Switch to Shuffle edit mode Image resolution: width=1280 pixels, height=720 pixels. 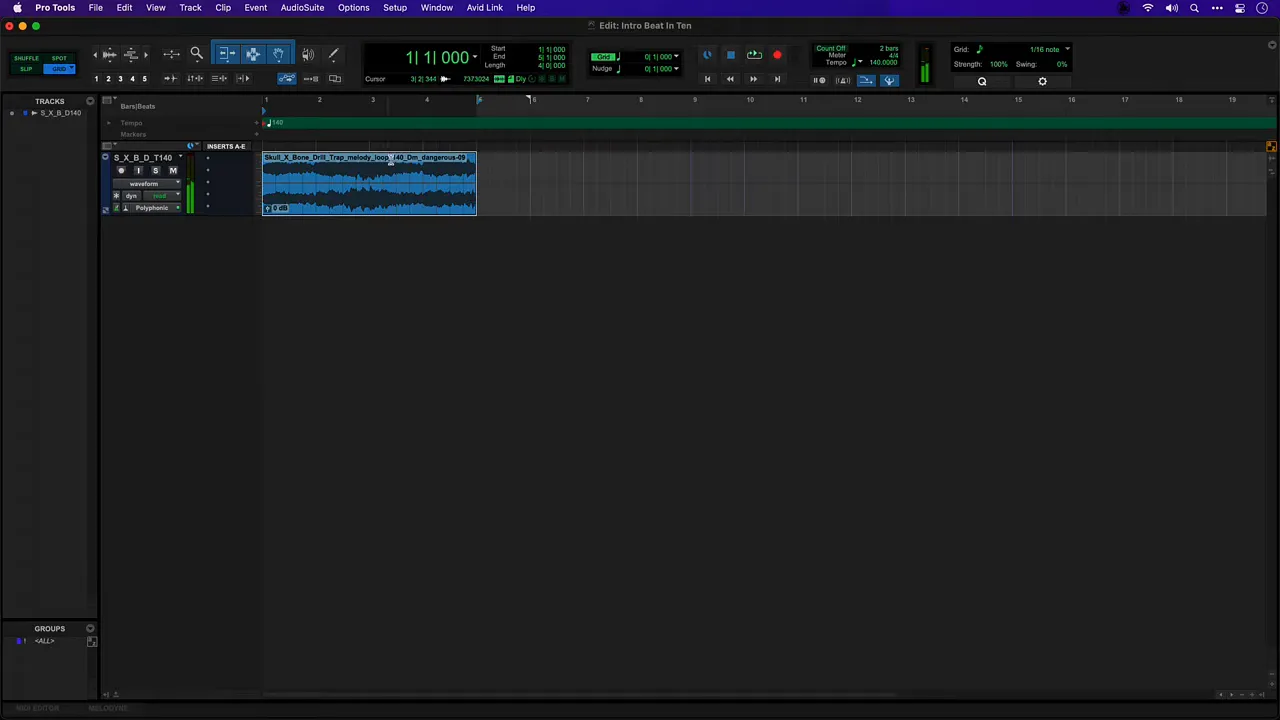tap(27, 58)
